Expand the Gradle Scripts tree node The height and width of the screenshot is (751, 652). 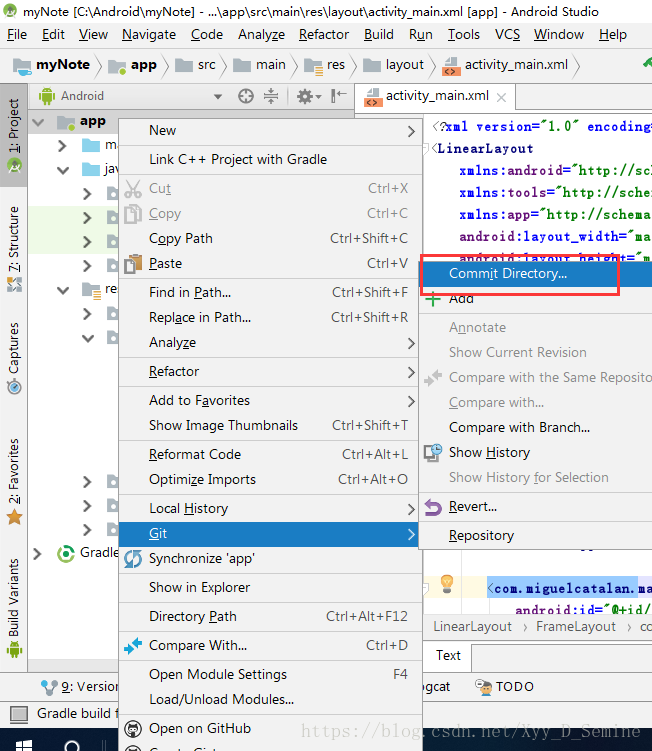click(x=37, y=554)
